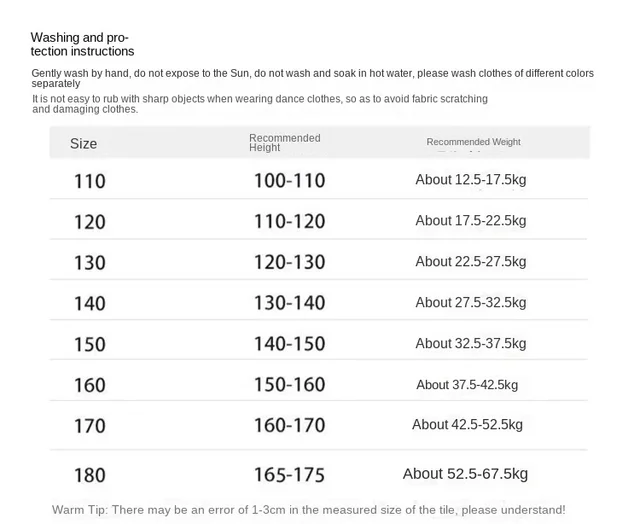Click the "Washing and protection instructions" heading

click(82, 44)
